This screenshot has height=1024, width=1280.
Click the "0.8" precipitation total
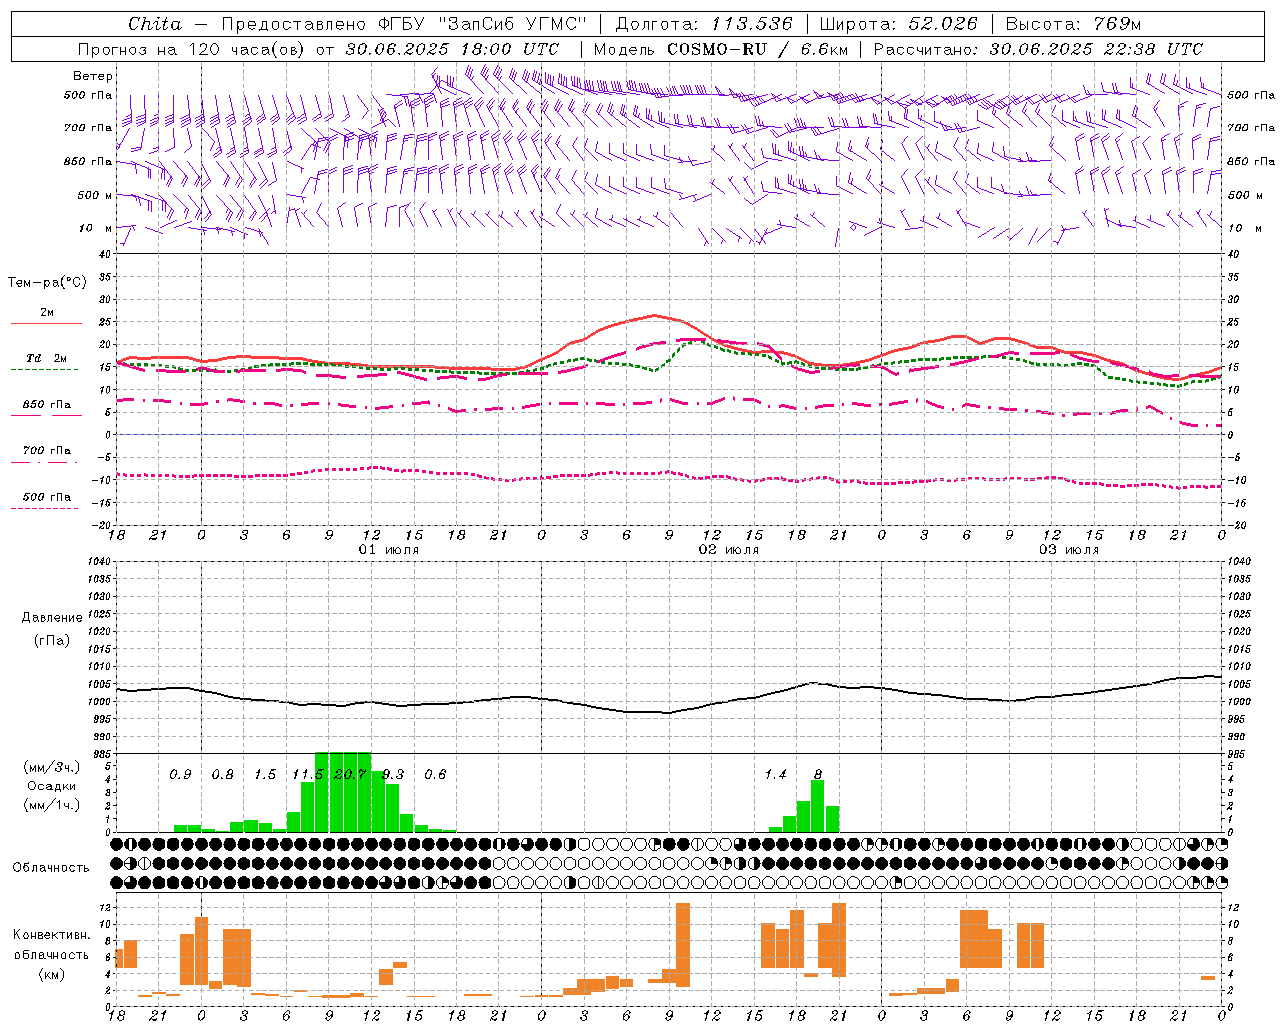pos(223,775)
